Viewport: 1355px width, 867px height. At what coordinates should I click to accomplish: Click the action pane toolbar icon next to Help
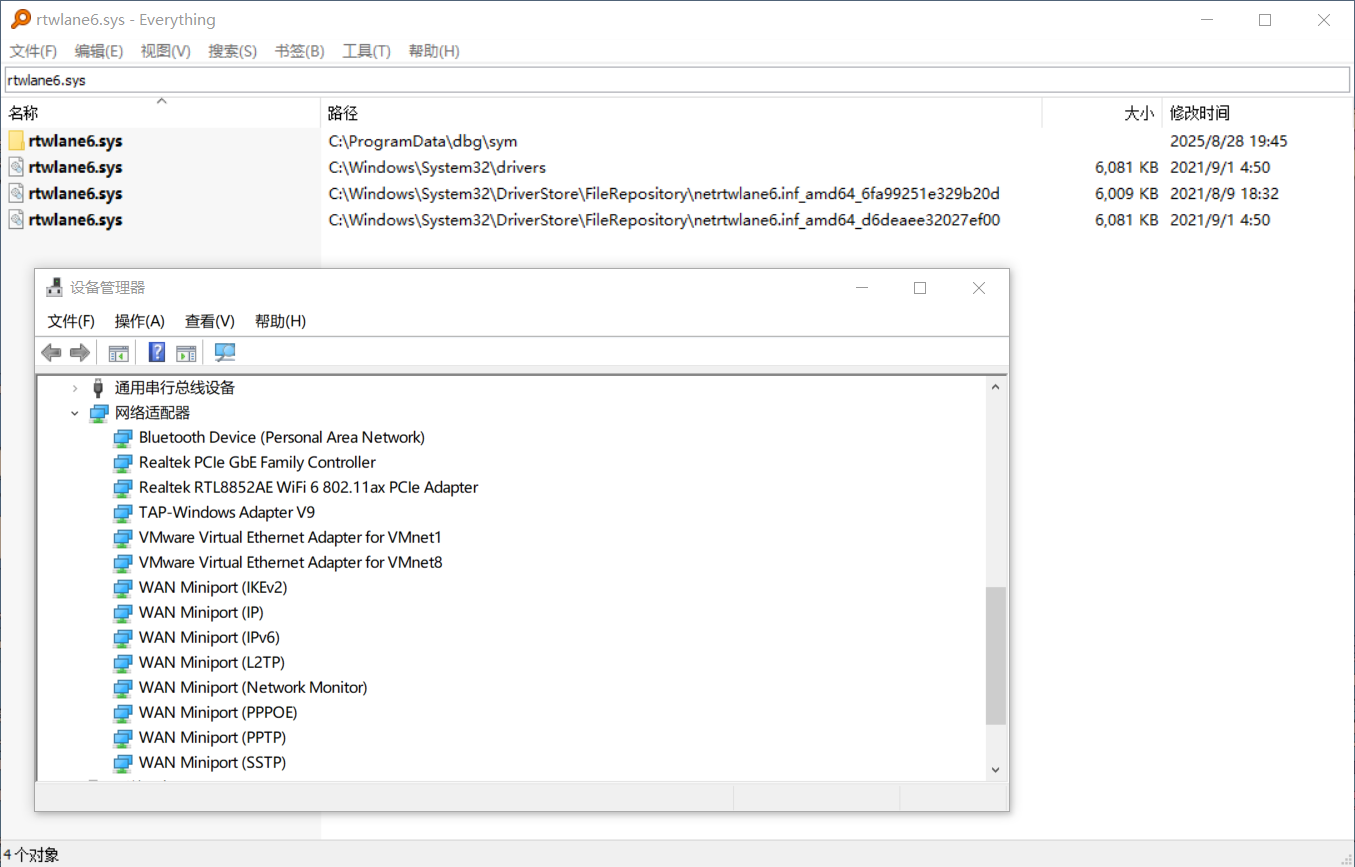(x=186, y=353)
